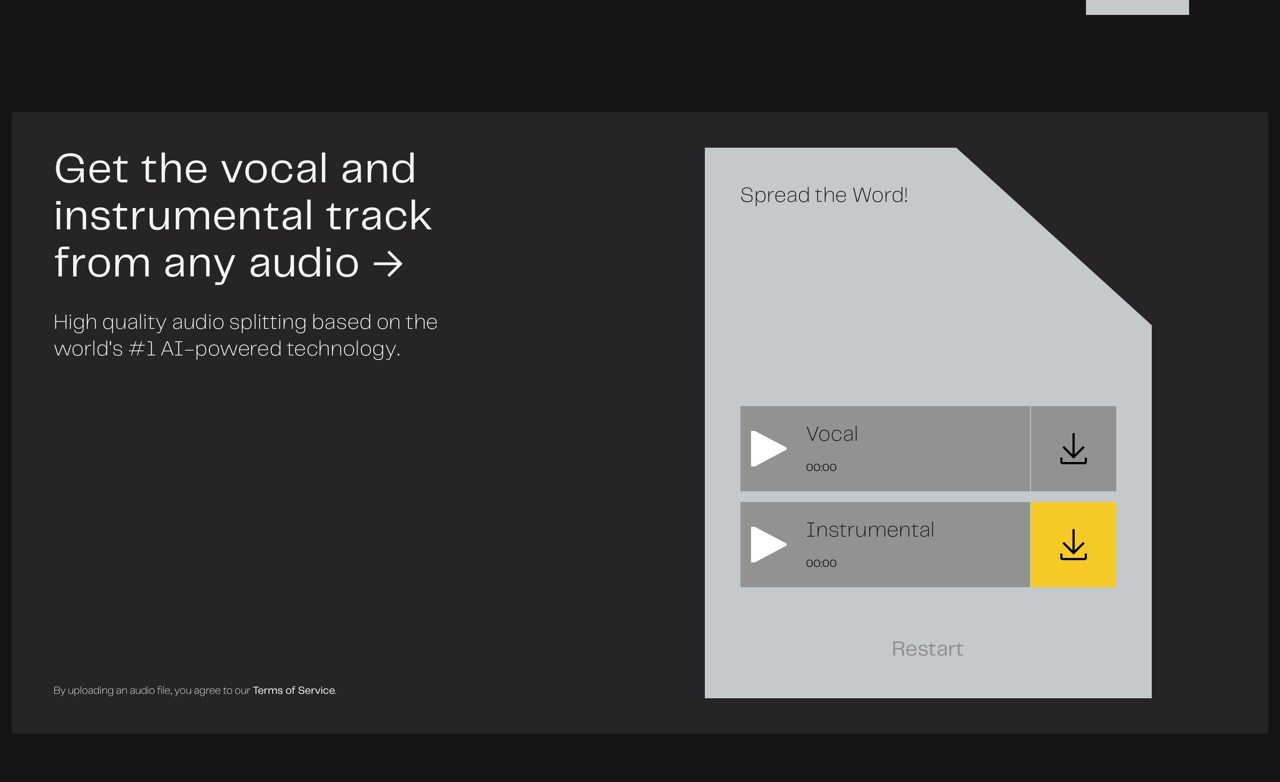Open the Terms of Service link

pyautogui.click(x=294, y=690)
